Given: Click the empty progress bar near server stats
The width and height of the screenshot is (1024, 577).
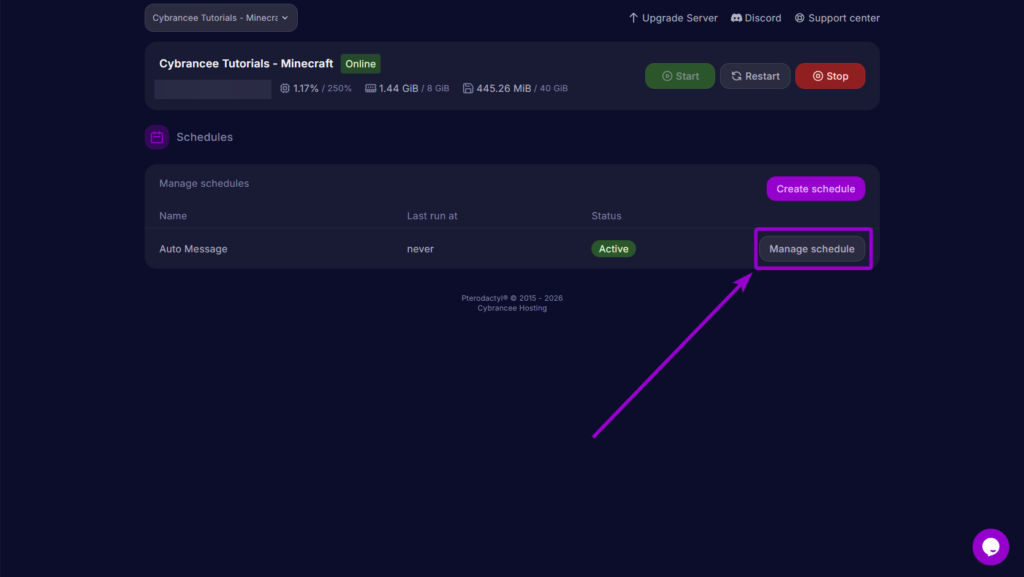Looking at the screenshot, I should pos(211,88).
